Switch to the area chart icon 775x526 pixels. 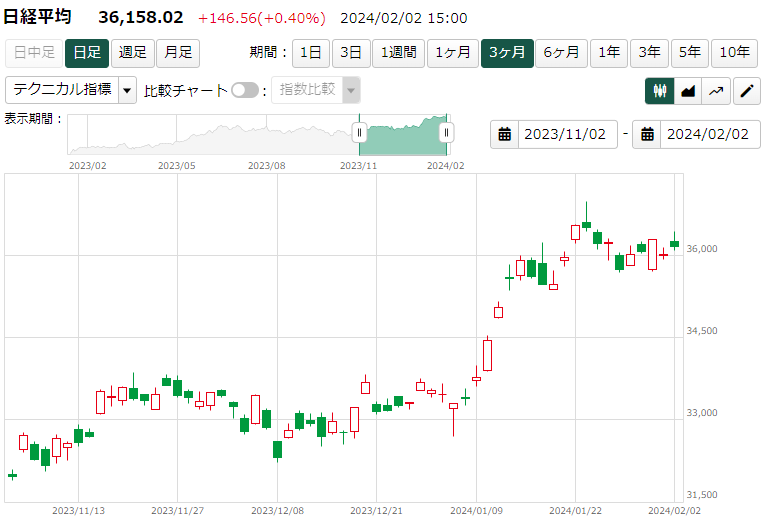pyautogui.click(x=688, y=91)
